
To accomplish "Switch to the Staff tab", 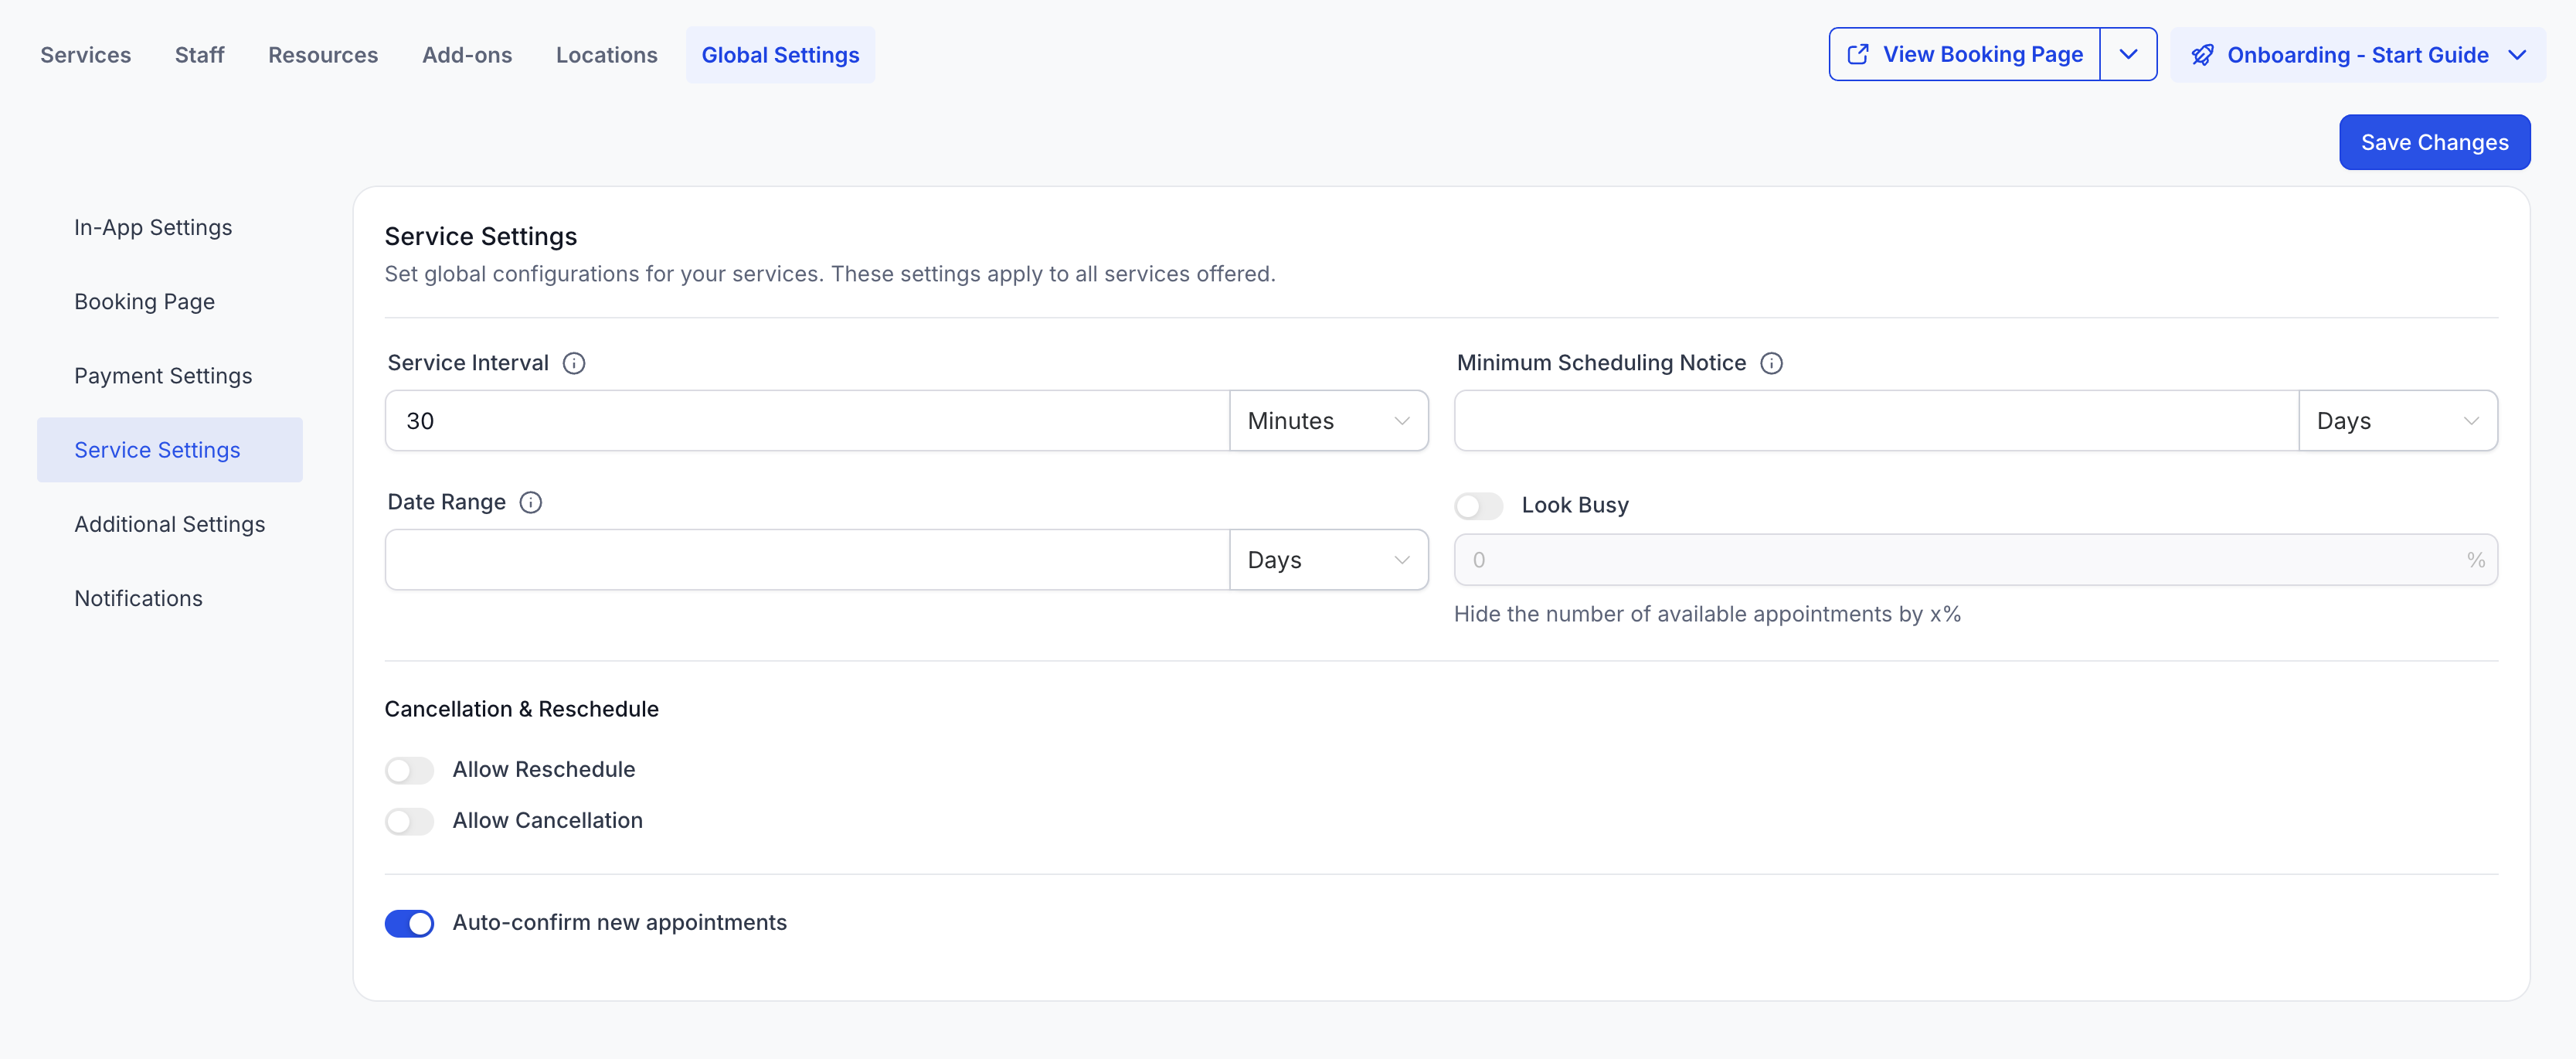I will pyautogui.click(x=199, y=55).
